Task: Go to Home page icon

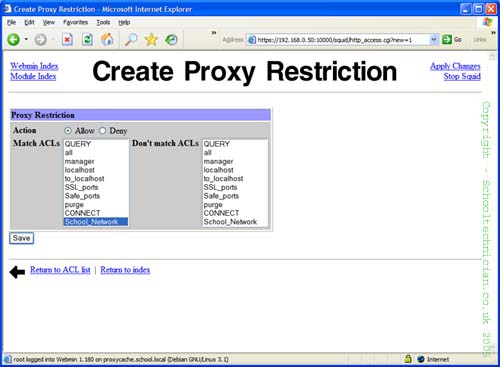Action: (107, 40)
